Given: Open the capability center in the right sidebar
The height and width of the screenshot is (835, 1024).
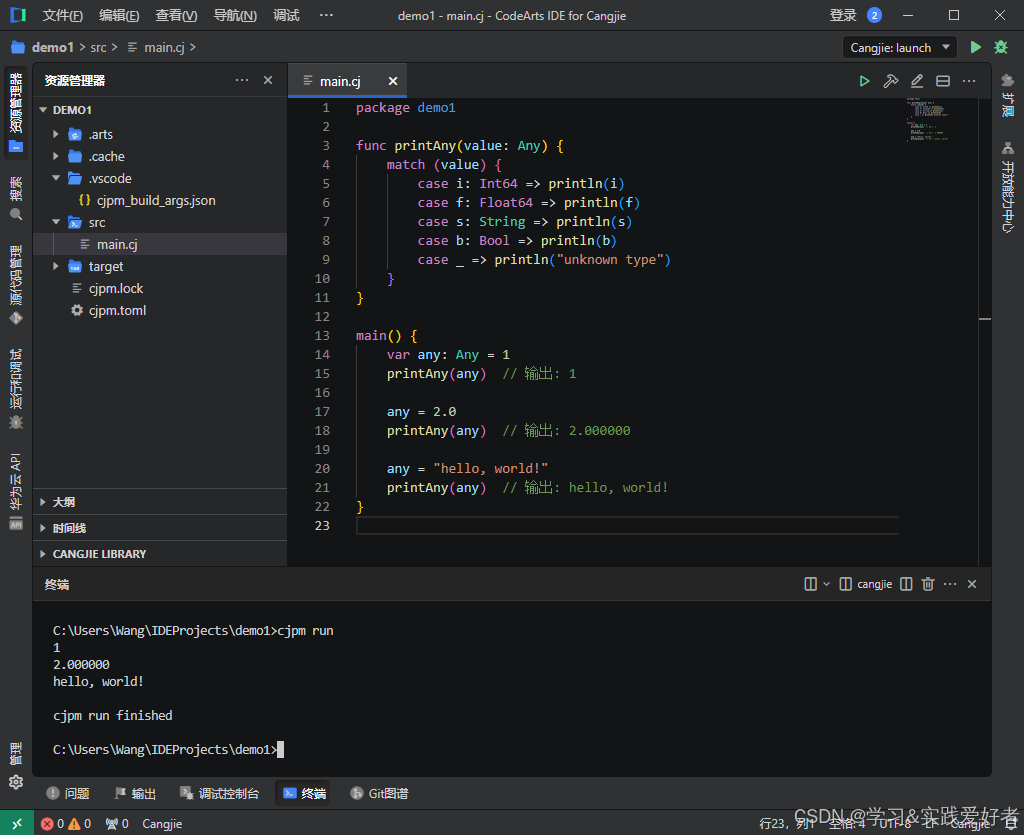Looking at the screenshot, I should 1008,187.
